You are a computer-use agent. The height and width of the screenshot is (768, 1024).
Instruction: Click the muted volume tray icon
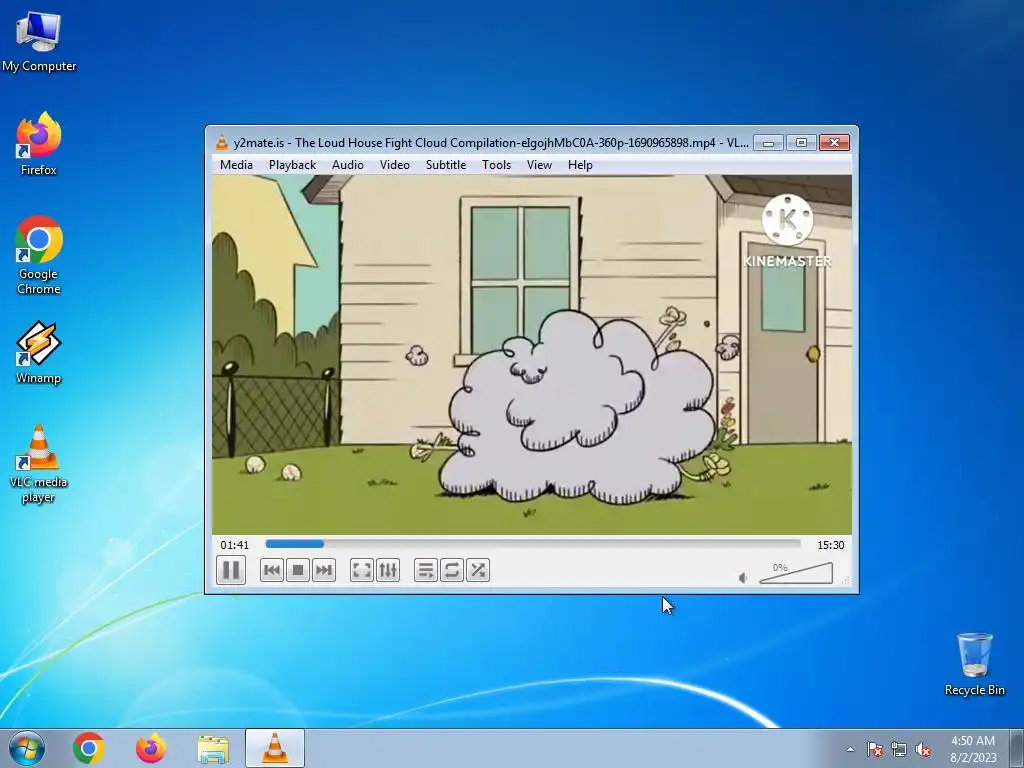(923, 749)
